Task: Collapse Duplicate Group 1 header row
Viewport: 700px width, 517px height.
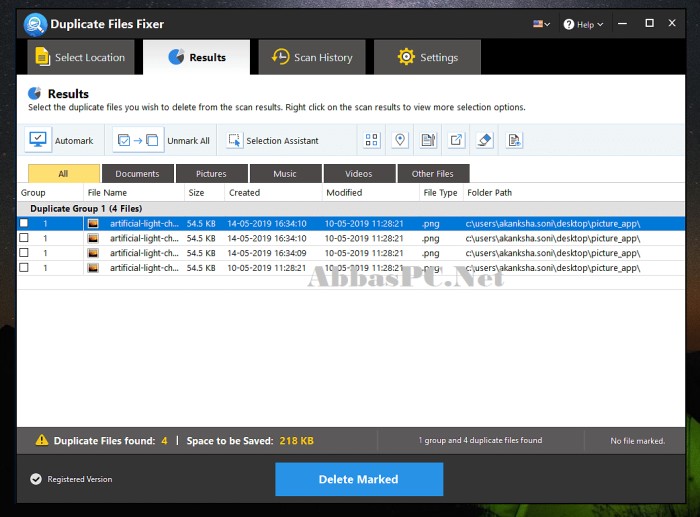Action: coord(351,208)
